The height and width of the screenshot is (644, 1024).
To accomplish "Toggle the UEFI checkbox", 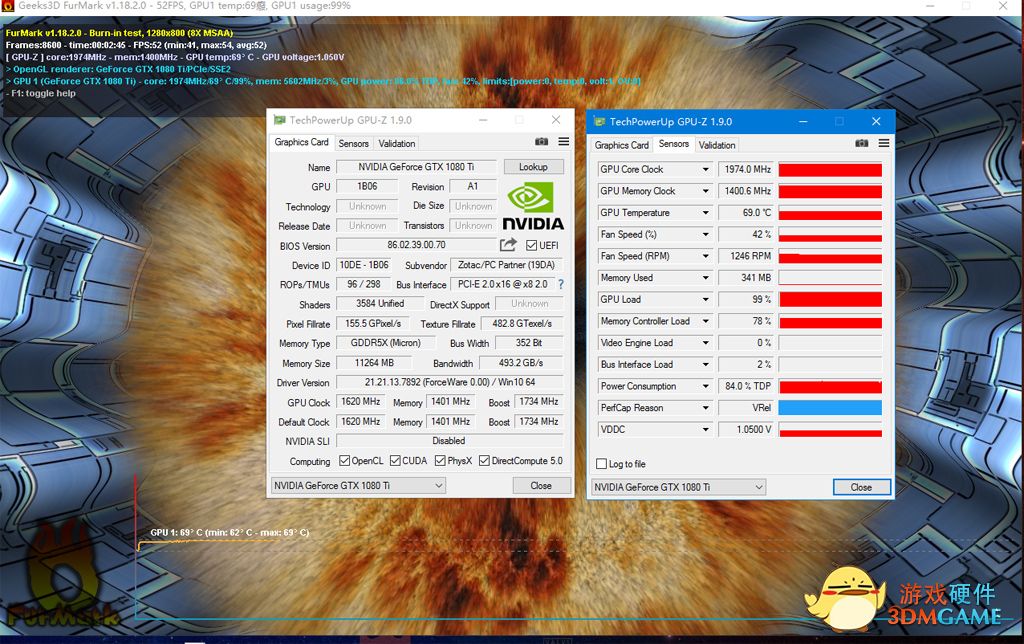I will pyautogui.click(x=531, y=246).
